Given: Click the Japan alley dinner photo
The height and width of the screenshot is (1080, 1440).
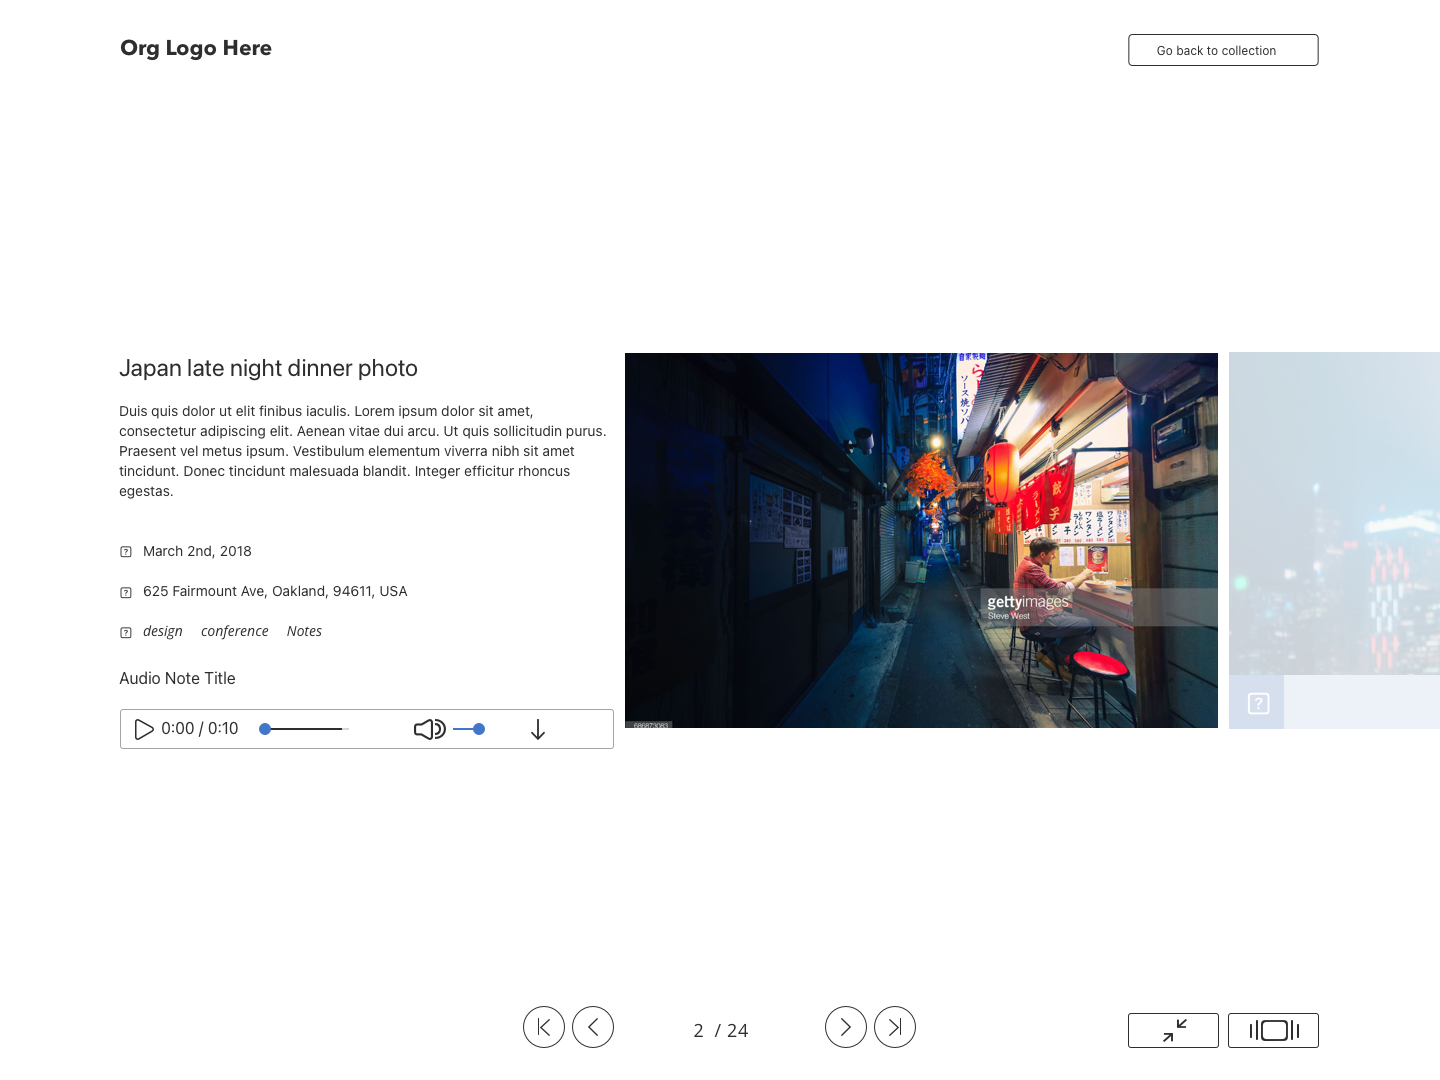Looking at the screenshot, I should coord(921,540).
